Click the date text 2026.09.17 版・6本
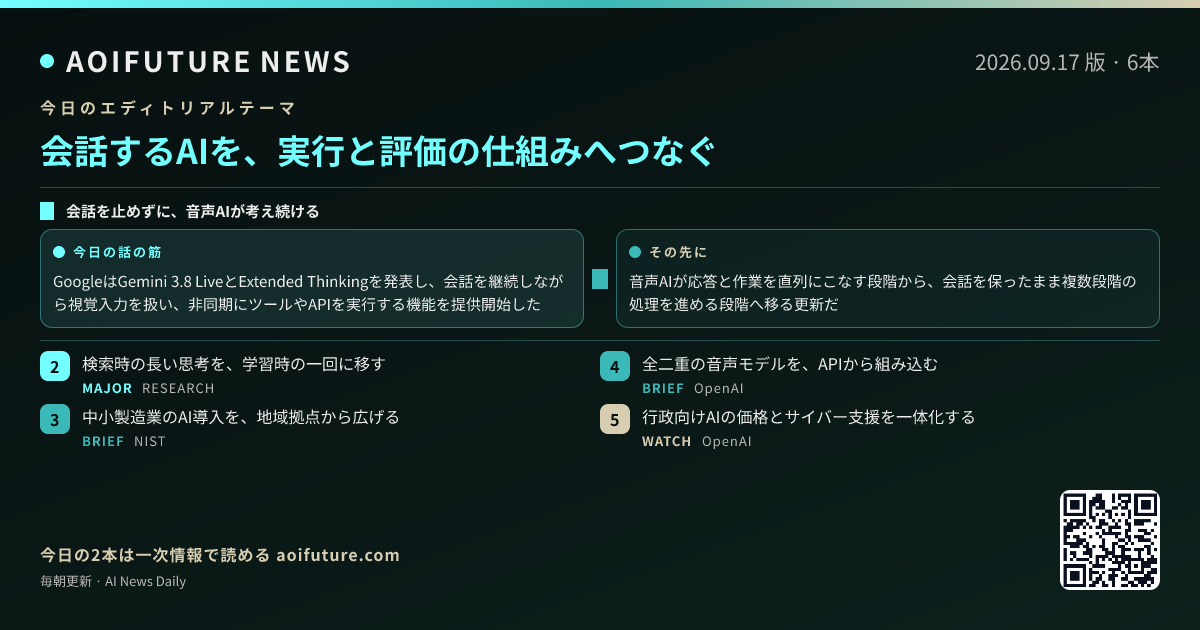 1067,62
